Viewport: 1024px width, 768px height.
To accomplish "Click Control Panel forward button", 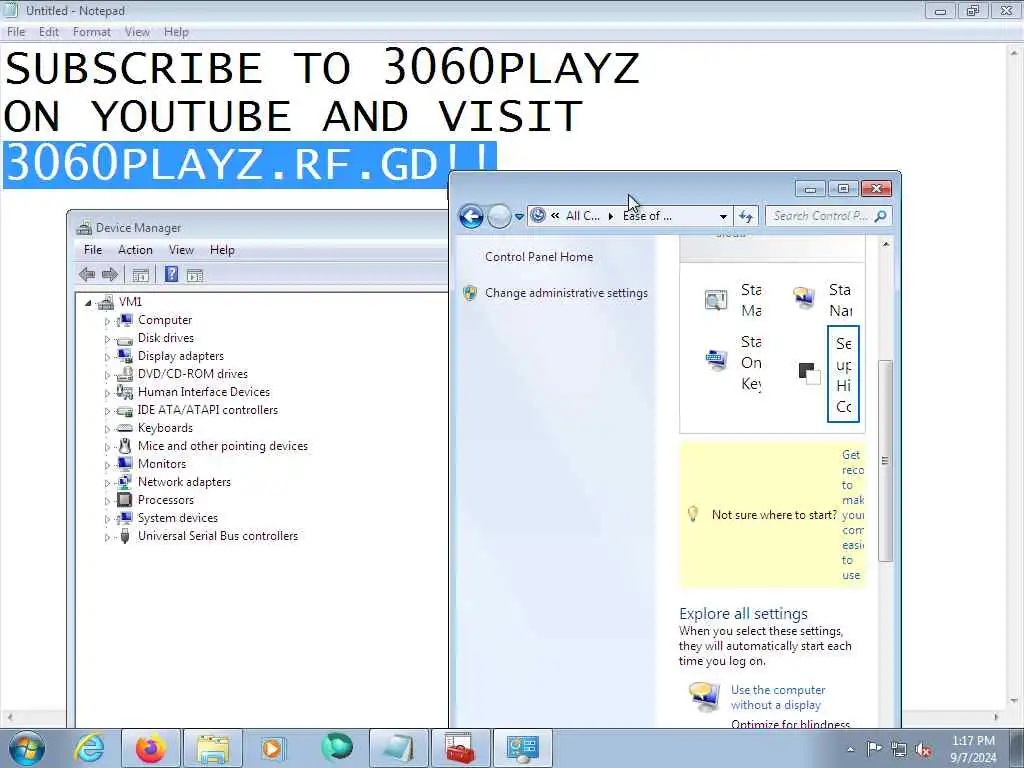I will point(500,216).
